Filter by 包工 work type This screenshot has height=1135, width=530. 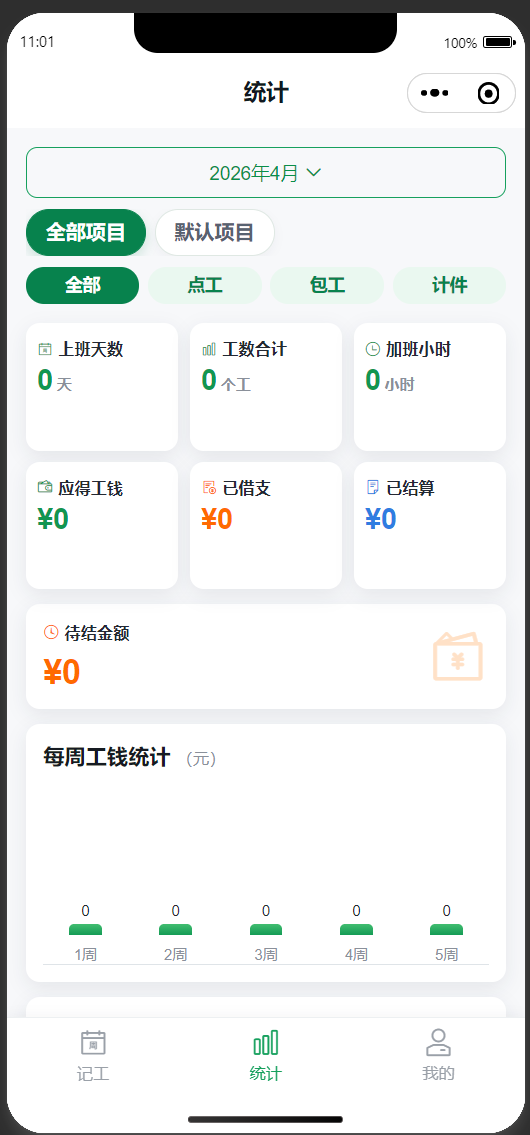[327, 285]
